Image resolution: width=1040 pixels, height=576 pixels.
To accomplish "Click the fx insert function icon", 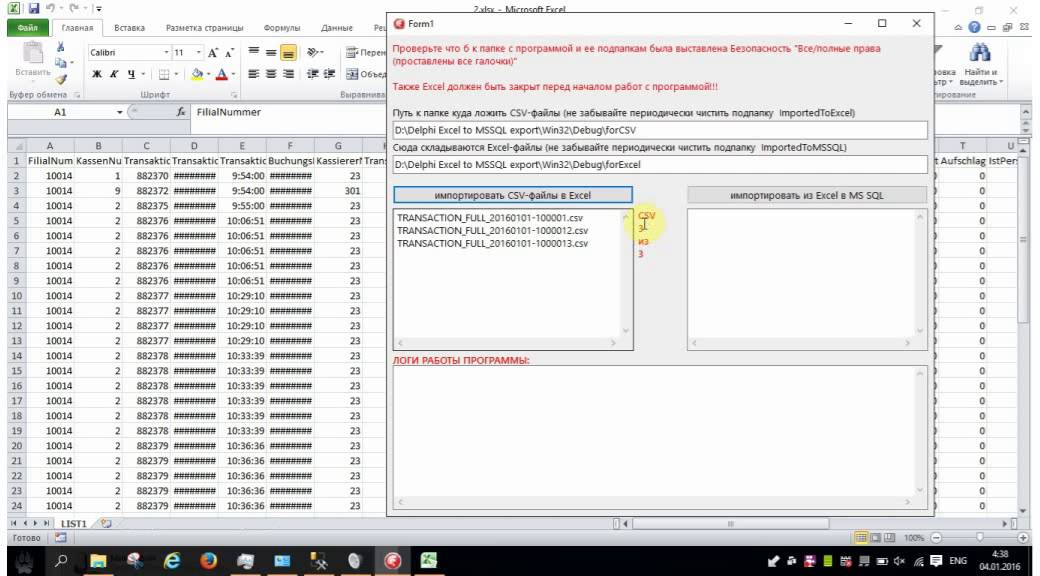I will [x=180, y=112].
